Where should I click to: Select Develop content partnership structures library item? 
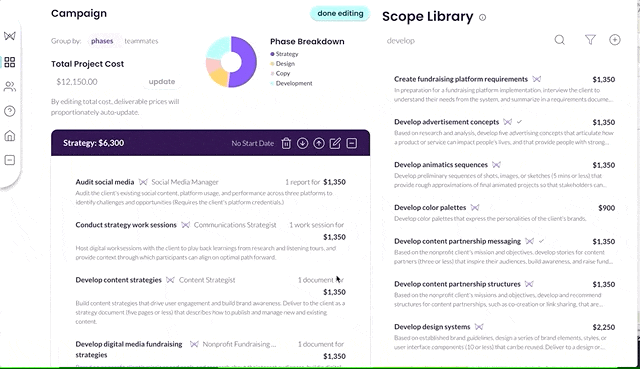[x=457, y=284]
